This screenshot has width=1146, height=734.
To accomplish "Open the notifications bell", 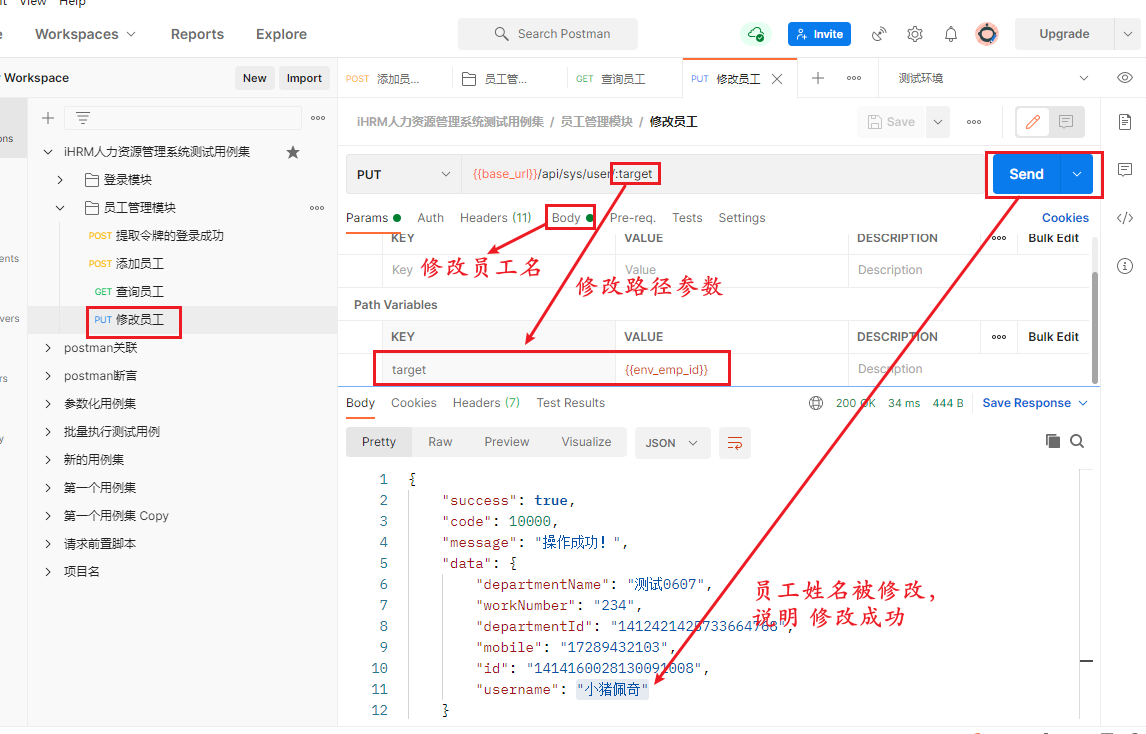I will point(951,34).
